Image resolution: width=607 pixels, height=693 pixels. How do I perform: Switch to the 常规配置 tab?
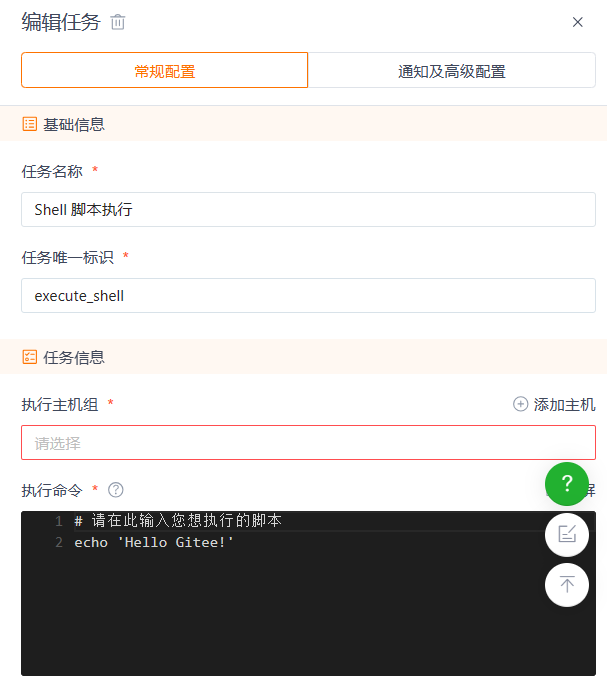pyautogui.click(x=164, y=71)
